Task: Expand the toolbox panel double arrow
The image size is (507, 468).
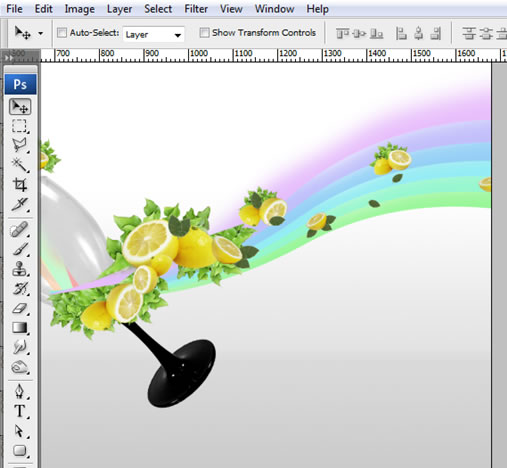Action: tap(9, 58)
